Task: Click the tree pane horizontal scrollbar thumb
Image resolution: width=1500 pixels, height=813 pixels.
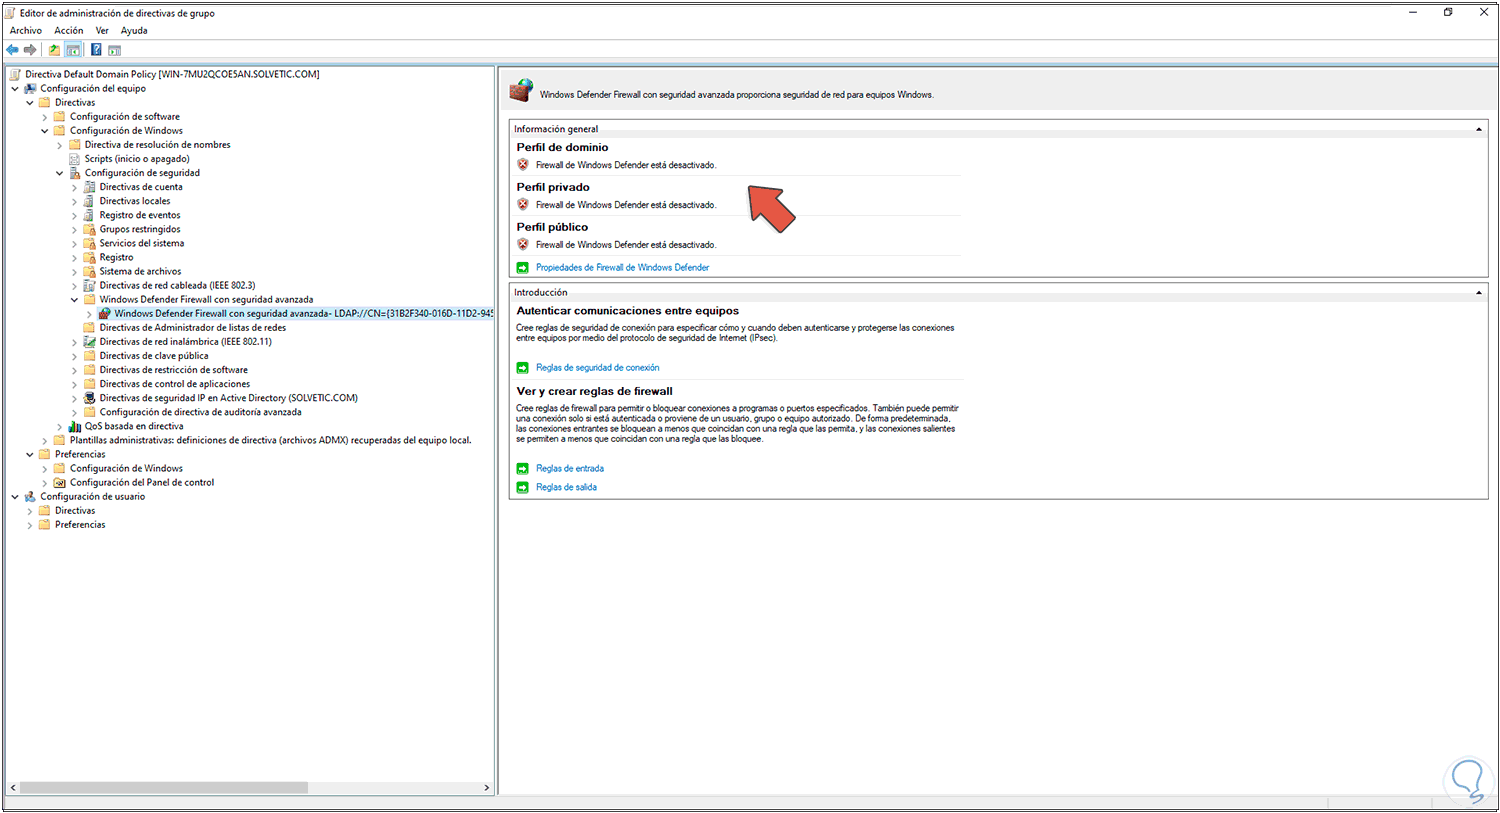Action: [x=164, y=788]
